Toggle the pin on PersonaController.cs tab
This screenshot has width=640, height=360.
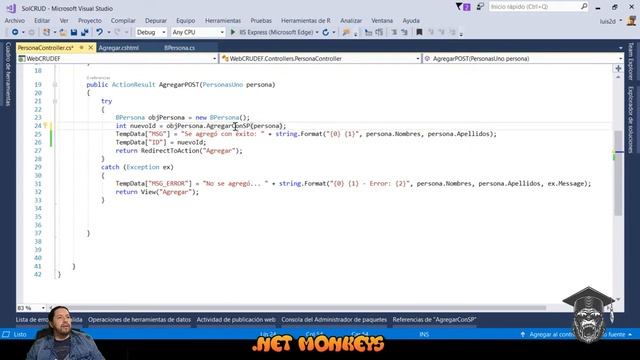click(x=82, y=48)
